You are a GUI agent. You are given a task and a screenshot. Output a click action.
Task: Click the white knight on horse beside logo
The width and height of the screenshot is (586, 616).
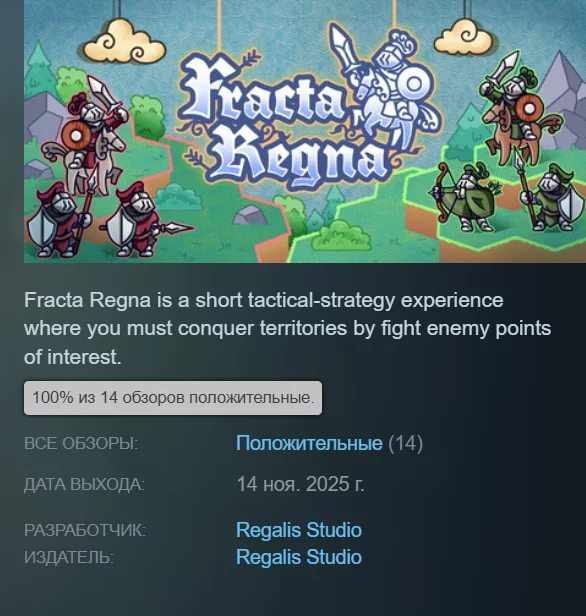click(389, 82)
